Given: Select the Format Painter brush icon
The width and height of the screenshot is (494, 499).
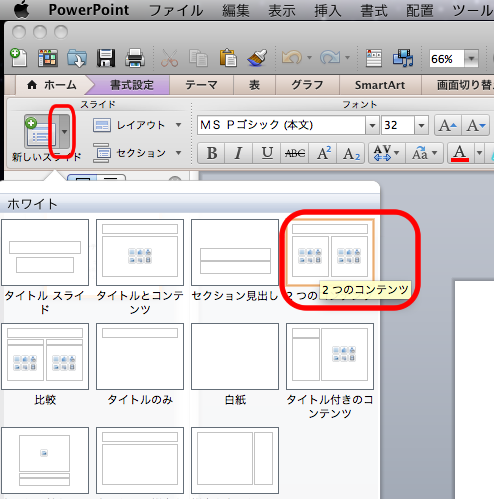Looking at the screenshot, I should tap(257, 58).
